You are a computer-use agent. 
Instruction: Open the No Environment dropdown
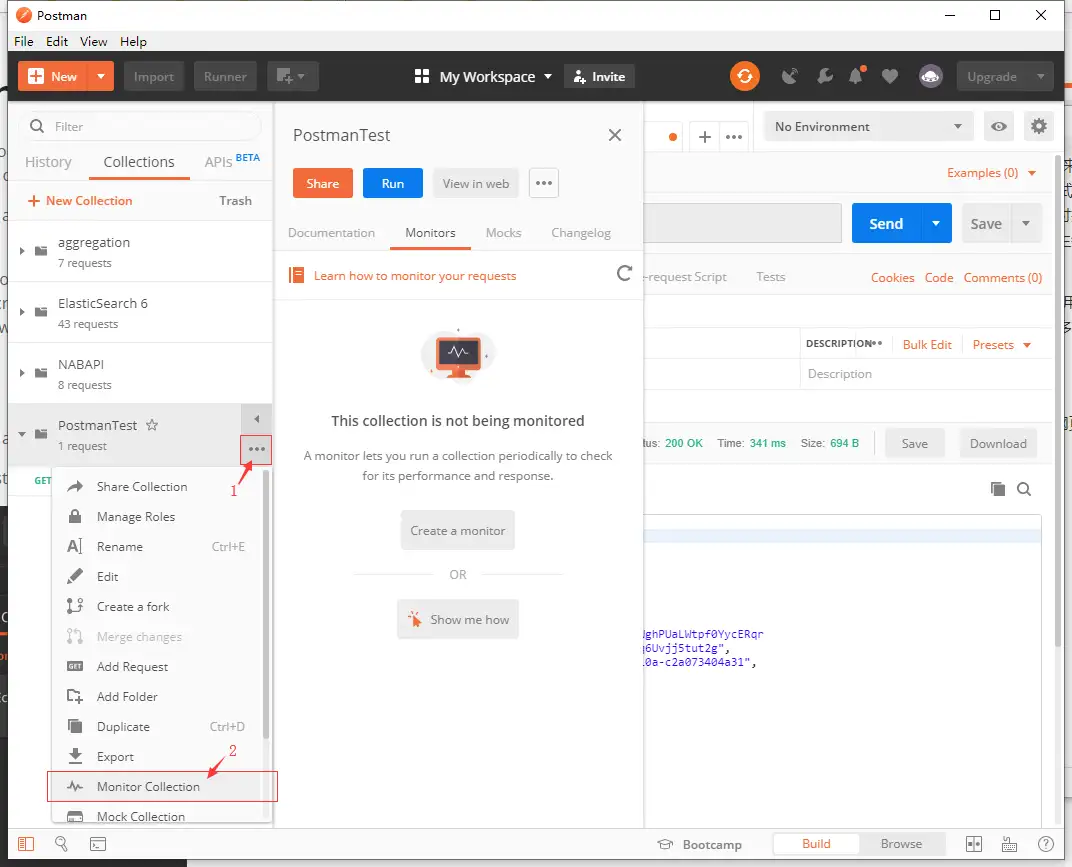(x=867, y=127)
